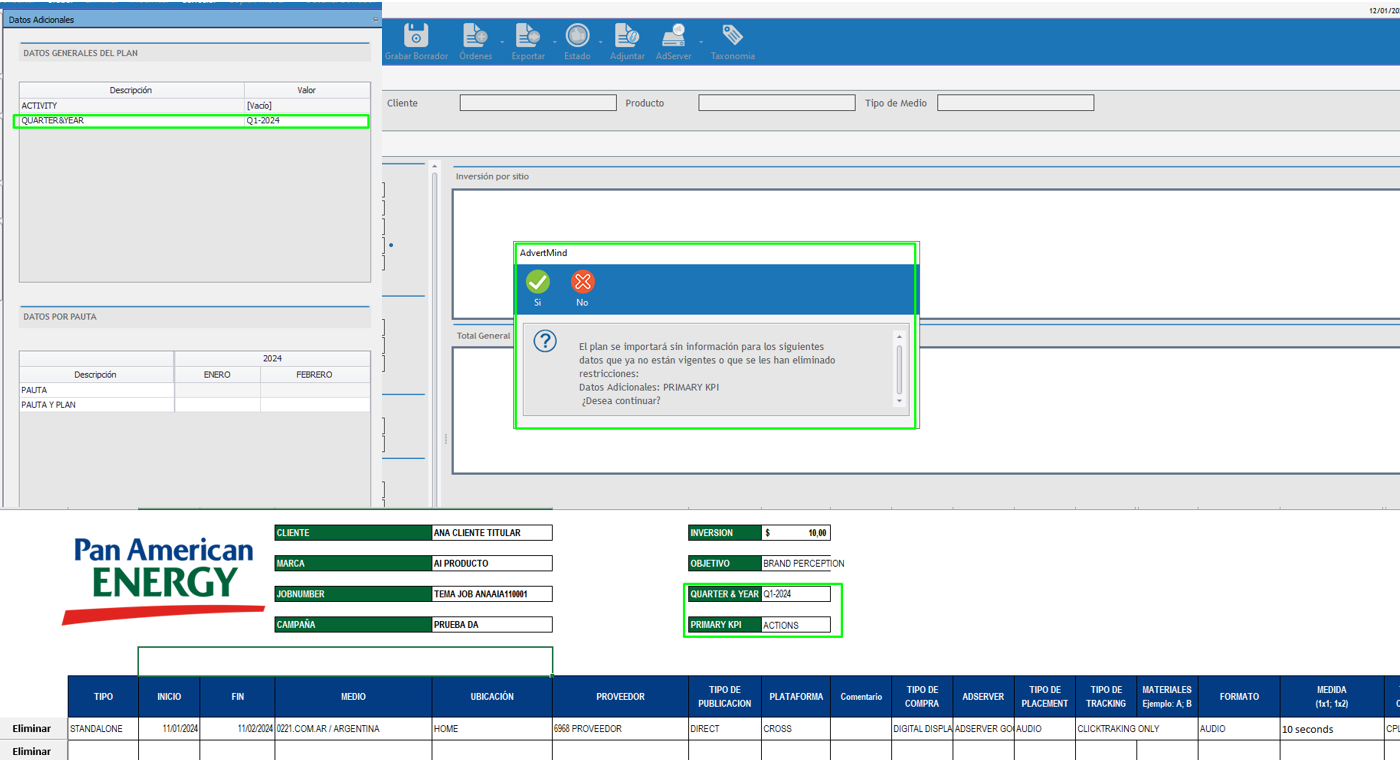This screenshot has height=760, width=1400.
Task: Click the Valor column header
Action: click(307, 90)
